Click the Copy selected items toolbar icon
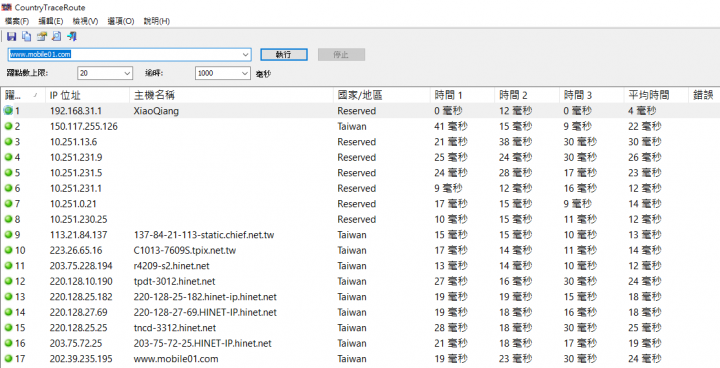Screen dimensions: 720x368 tap(27, 36)
